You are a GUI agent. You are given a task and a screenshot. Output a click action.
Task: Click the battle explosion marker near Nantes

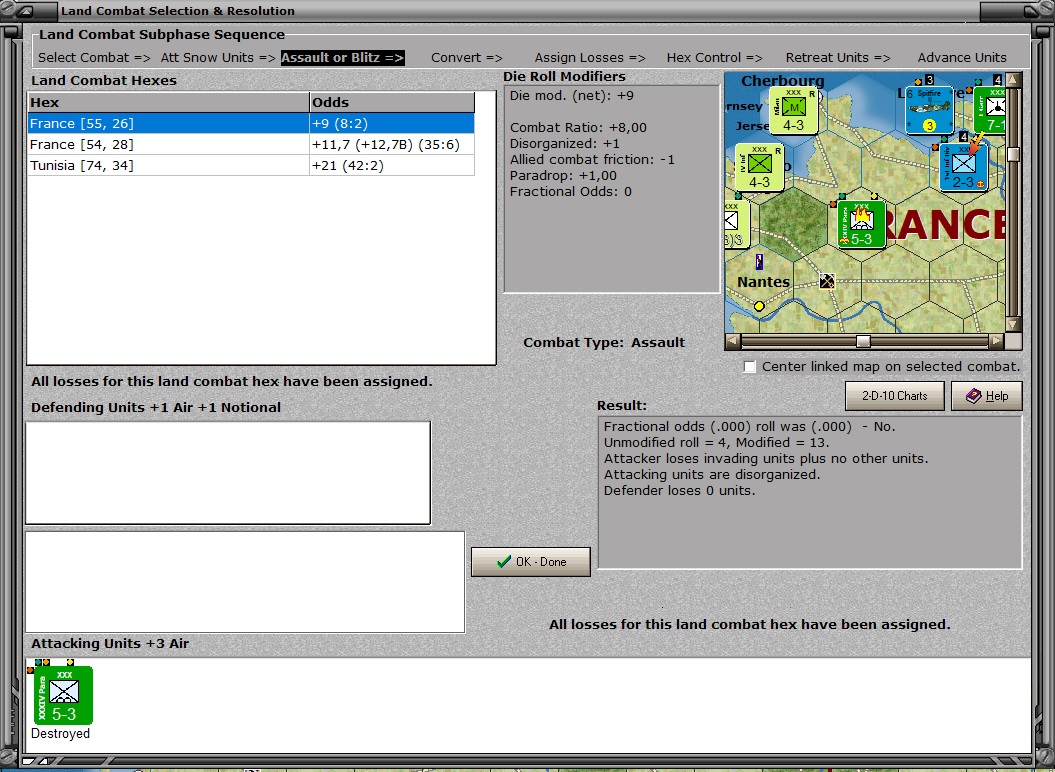[827, 282]
